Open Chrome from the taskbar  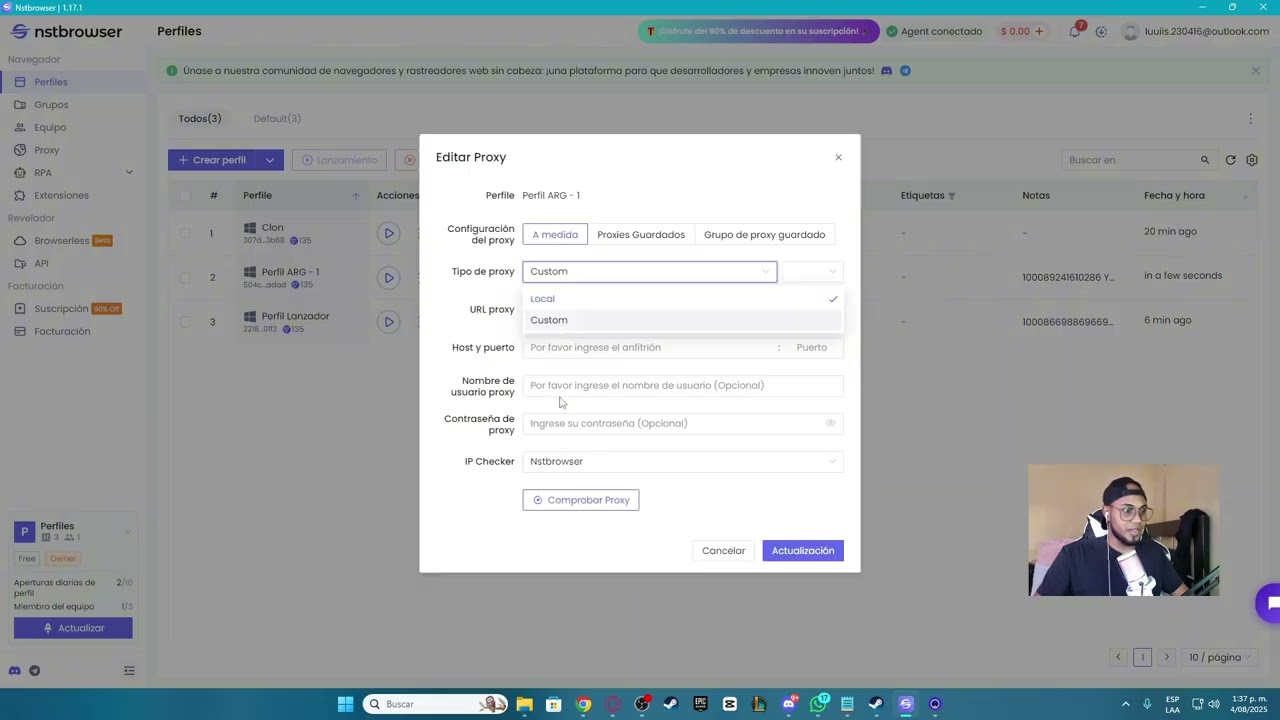[x=583, y=704]
